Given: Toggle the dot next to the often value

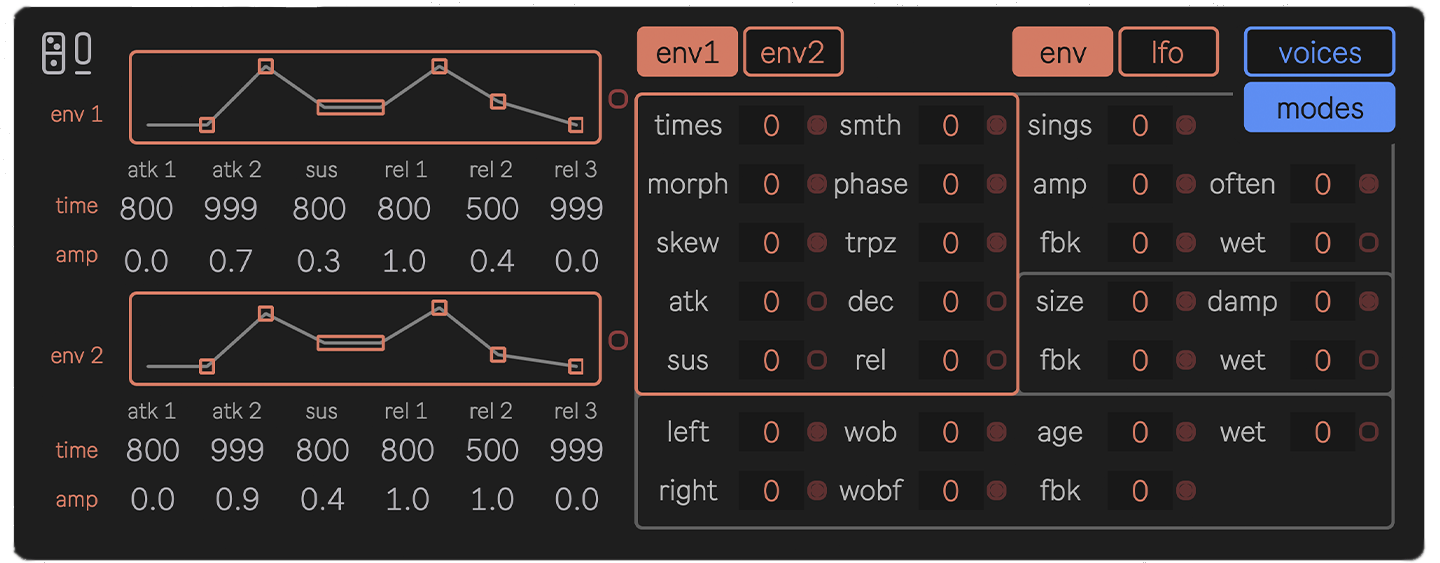Looking at the screenshot, I should tap(1369, 184).
